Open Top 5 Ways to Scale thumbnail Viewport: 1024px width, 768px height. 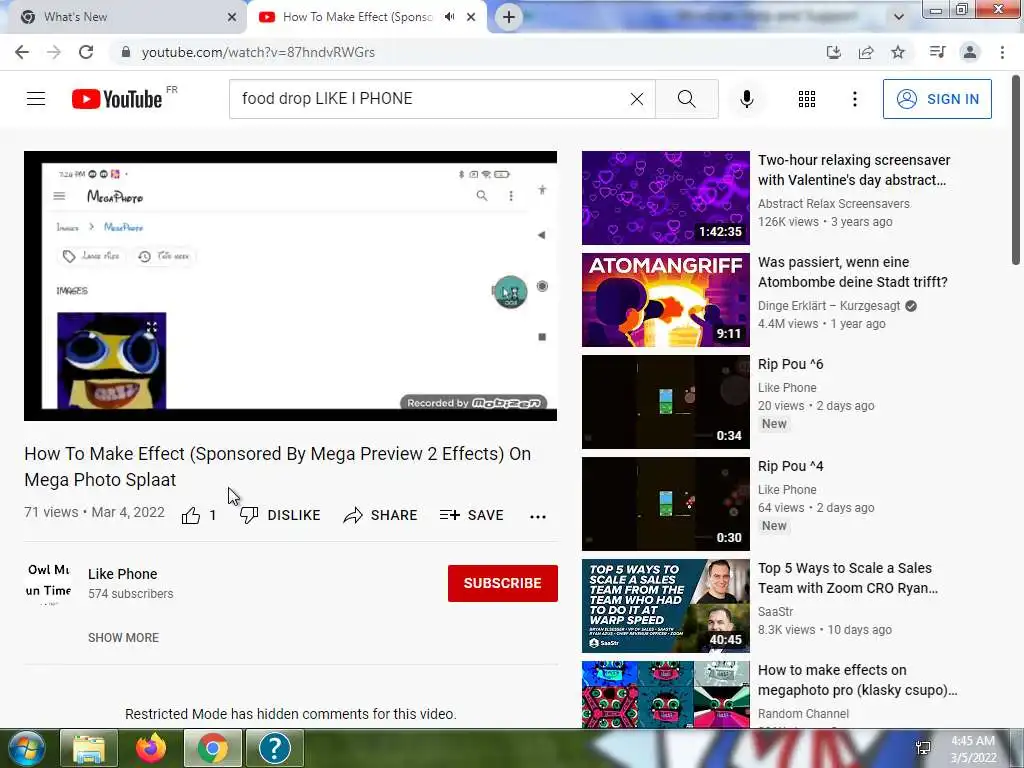click(x=665, y=605)
